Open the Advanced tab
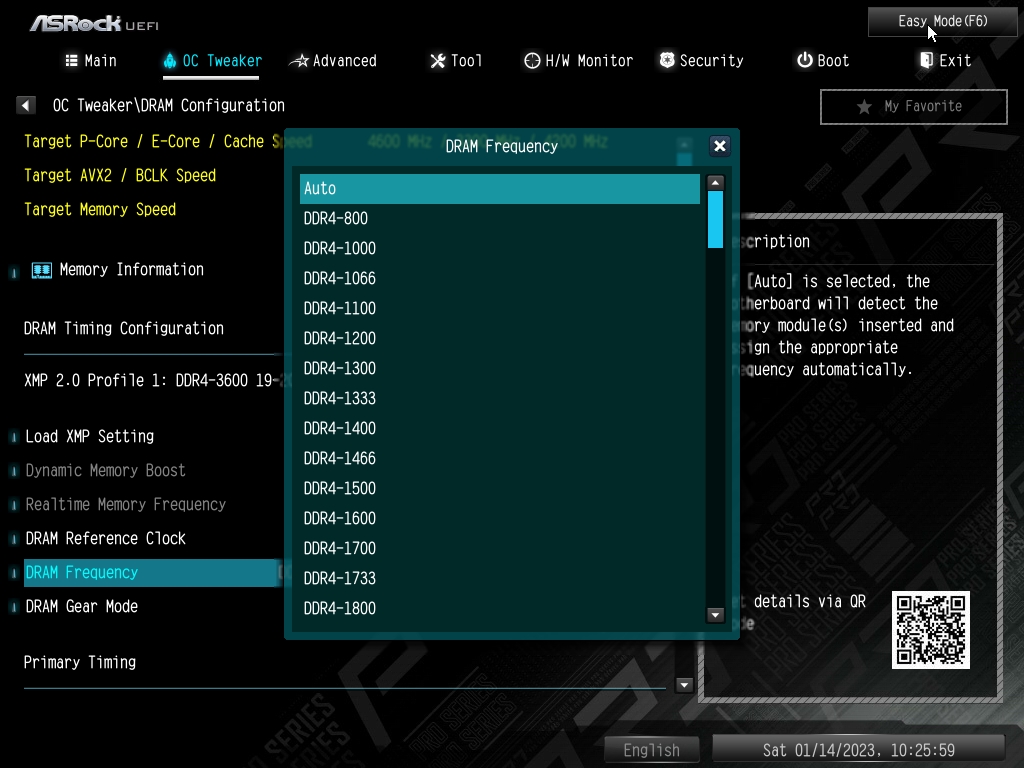 (x=334, y=61)
